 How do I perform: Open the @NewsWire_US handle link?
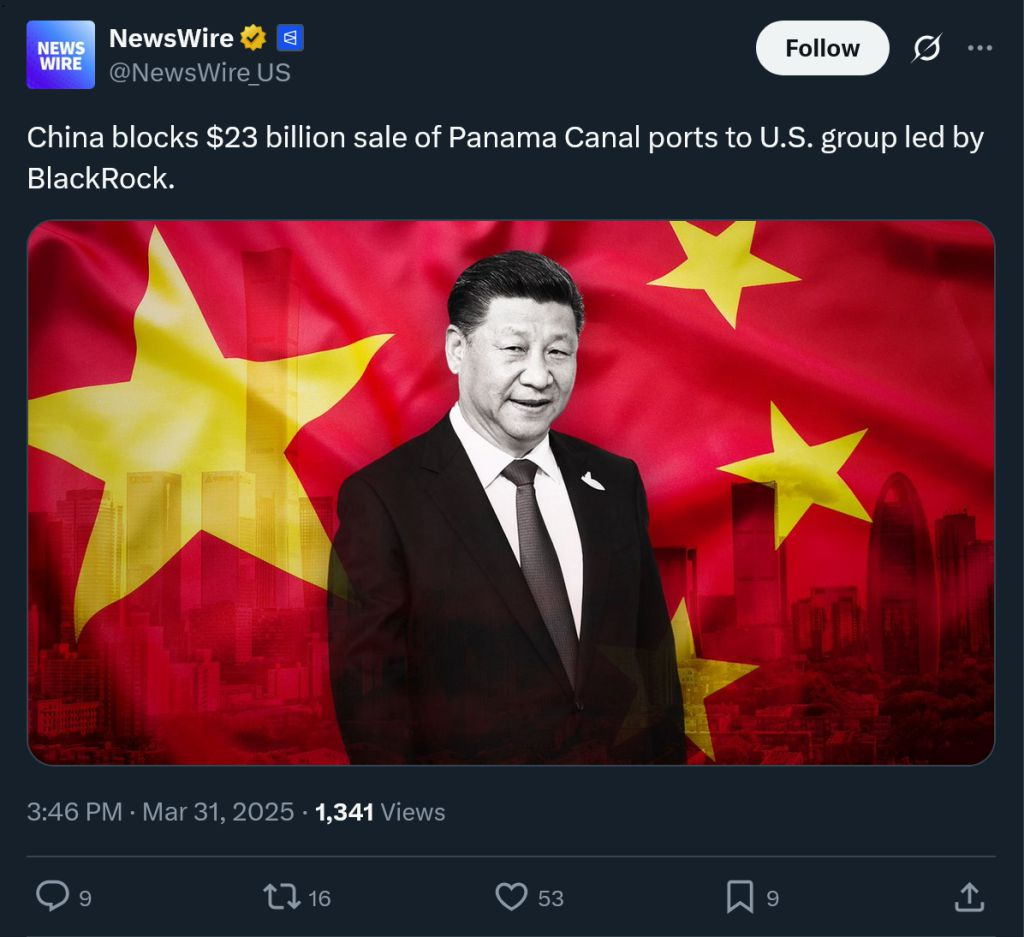tap(200, 72)
